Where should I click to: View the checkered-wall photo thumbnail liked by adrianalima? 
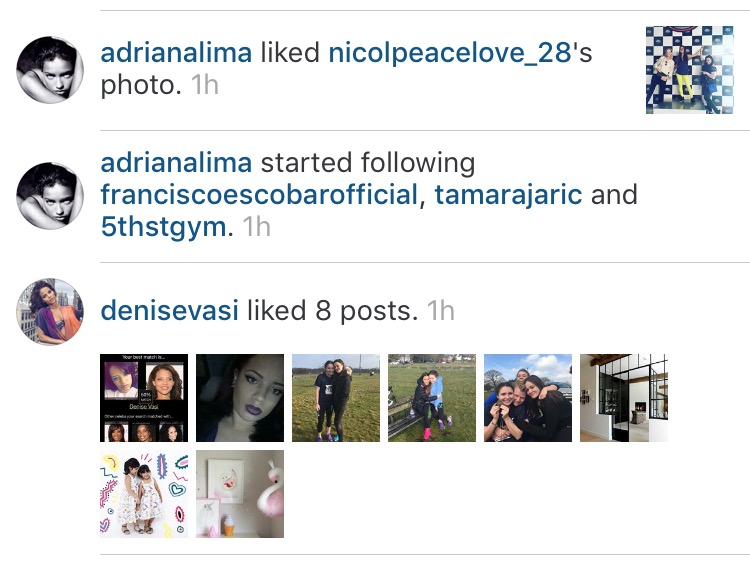click(689, 70)
